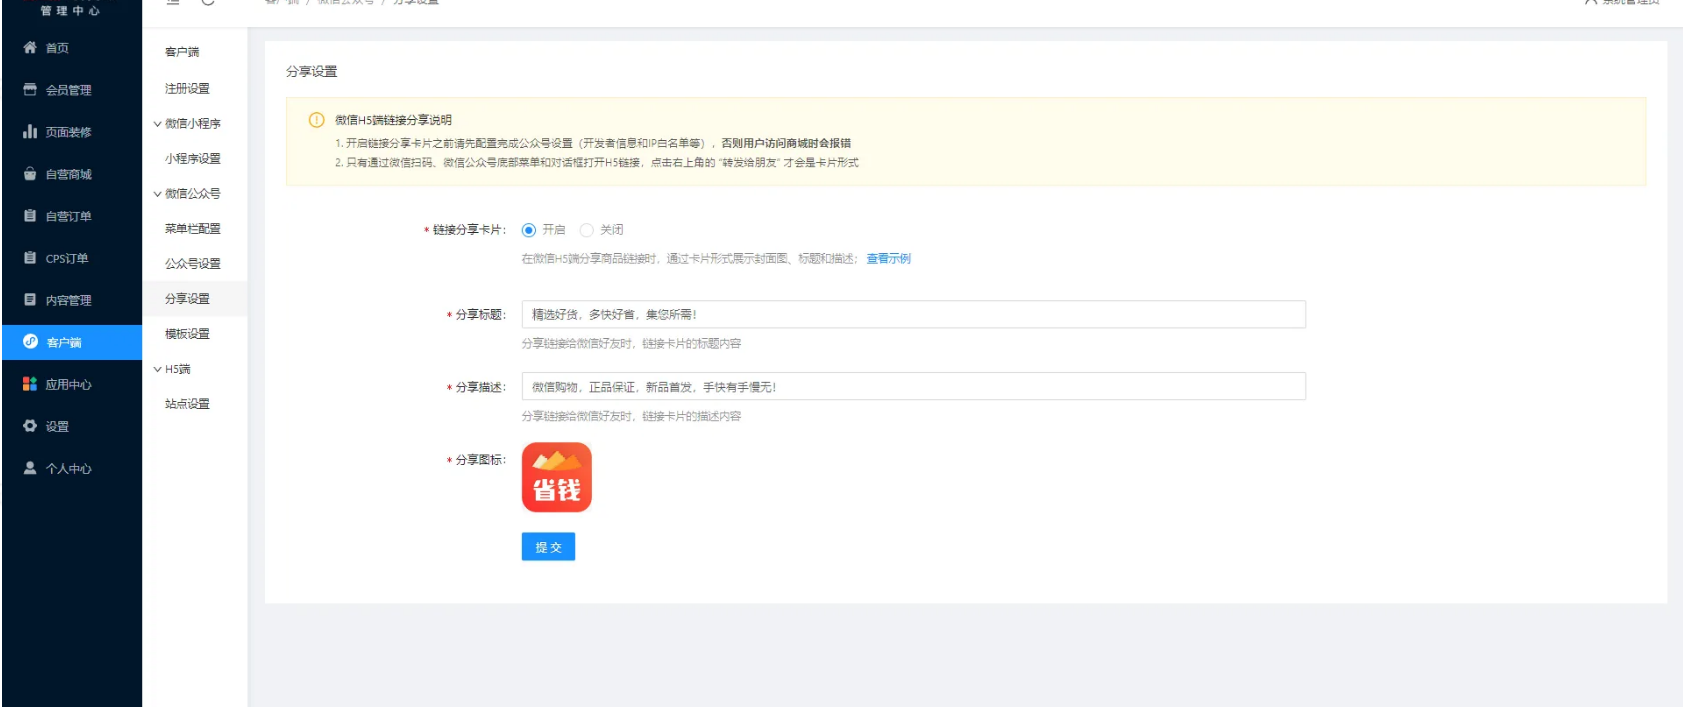Click the 自营订单 clipboard icon
This screenshot has width=1683, height=707.
30,215
